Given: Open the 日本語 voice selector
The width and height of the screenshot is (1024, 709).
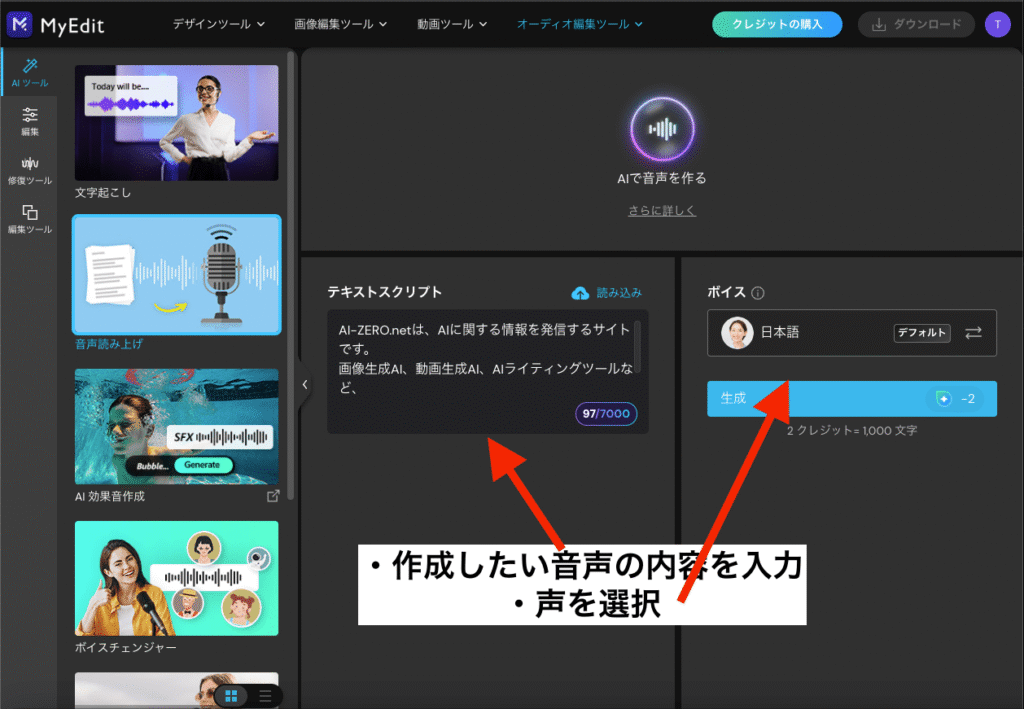Looking at the screenshot, I should 852,332.
